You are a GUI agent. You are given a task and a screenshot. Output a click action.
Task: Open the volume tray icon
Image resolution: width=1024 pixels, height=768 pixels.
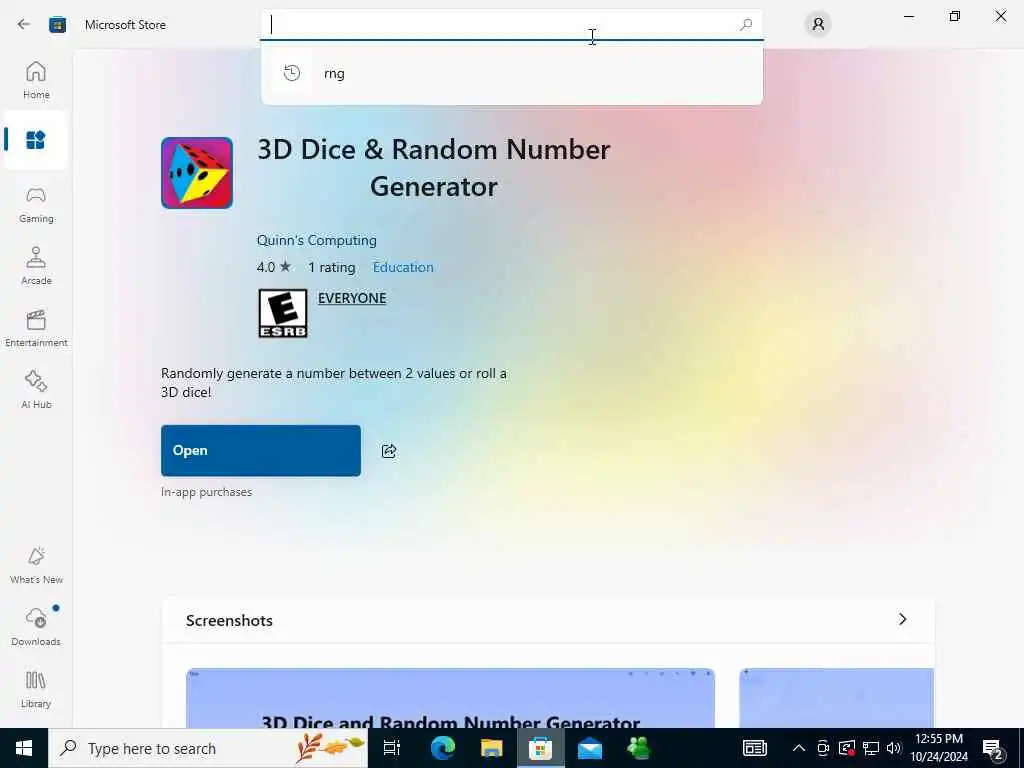(x=894, y=748)
